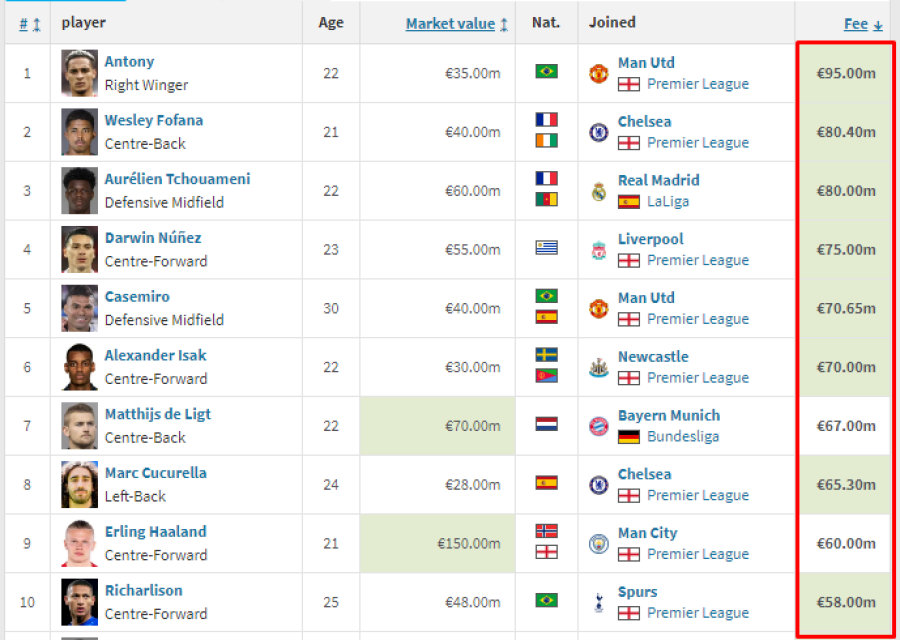Click the Chelsea crest in Wesley Fofana's row
This screenshot has width=900, height=640.
click(x=599, y=133)
